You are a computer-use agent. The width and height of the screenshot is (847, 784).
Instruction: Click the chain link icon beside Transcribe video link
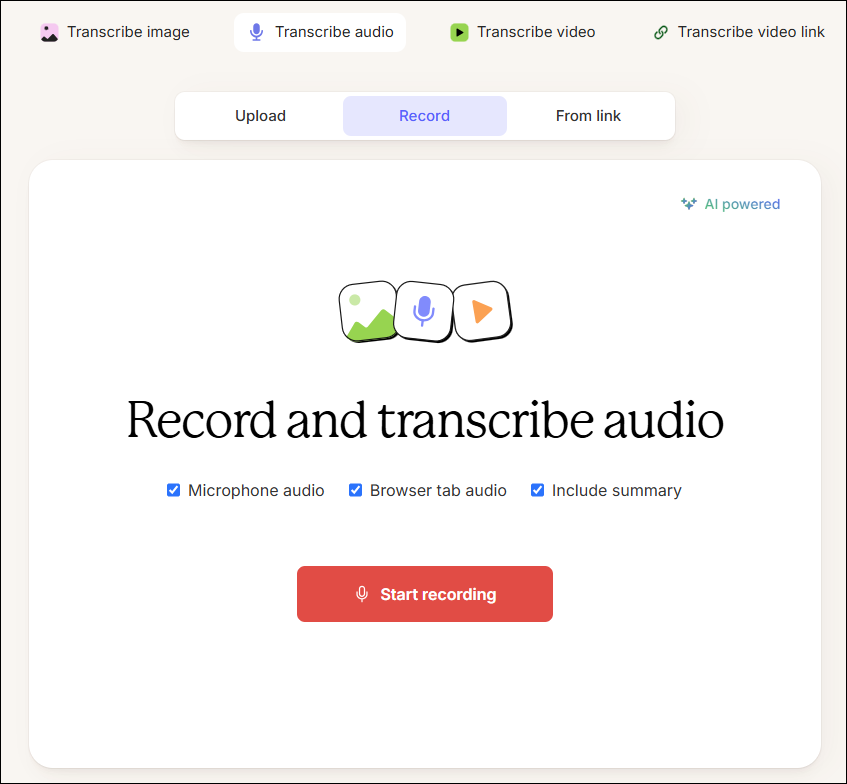coord(661,32)
